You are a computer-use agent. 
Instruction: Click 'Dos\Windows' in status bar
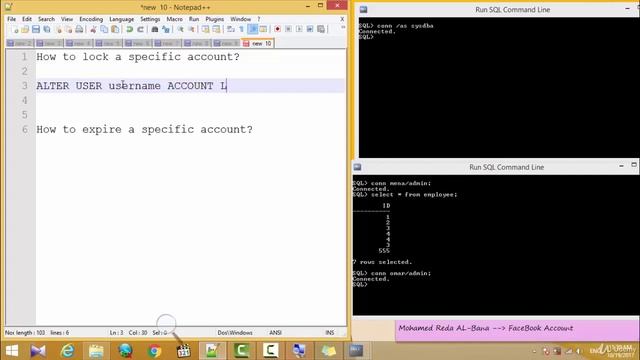coord(235,333)
